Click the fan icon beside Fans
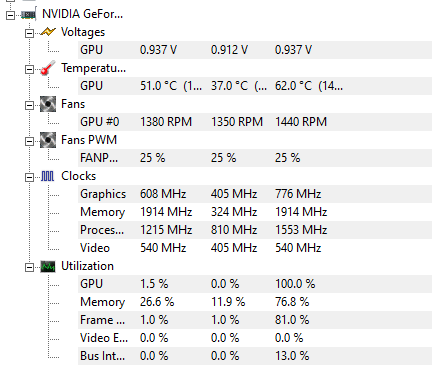The width and height of the screenshot is (432, 373). point(48,104)
